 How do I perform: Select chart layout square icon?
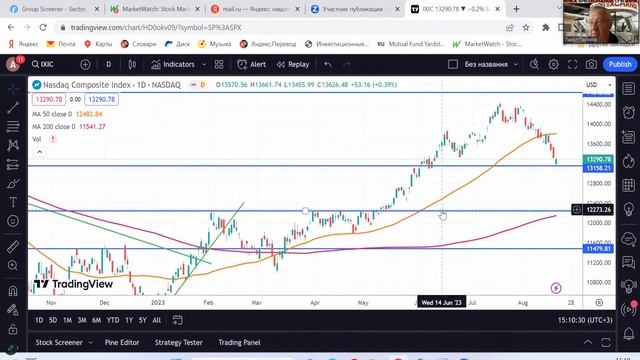point(453,64)
